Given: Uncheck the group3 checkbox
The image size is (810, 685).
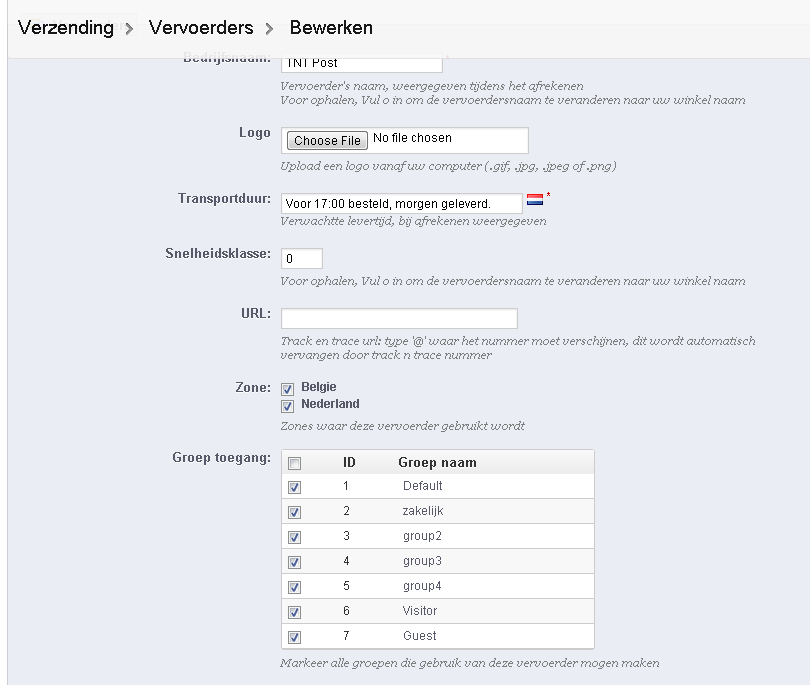Looking at the screenshot, I should (x=294, y=562).
